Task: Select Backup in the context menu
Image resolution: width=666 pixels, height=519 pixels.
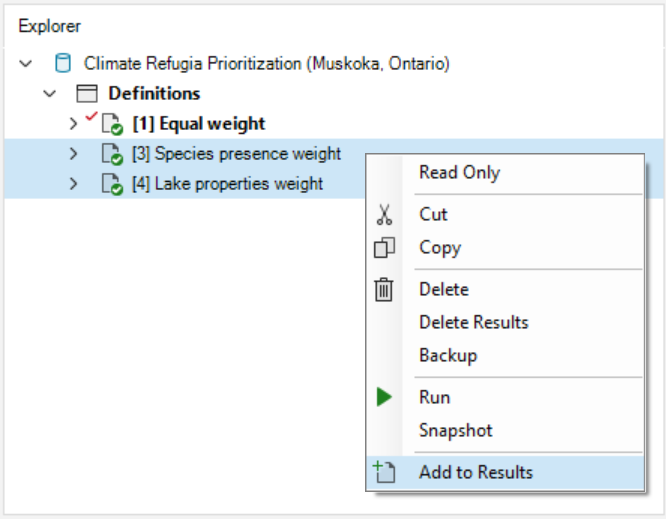Action: 447,355
